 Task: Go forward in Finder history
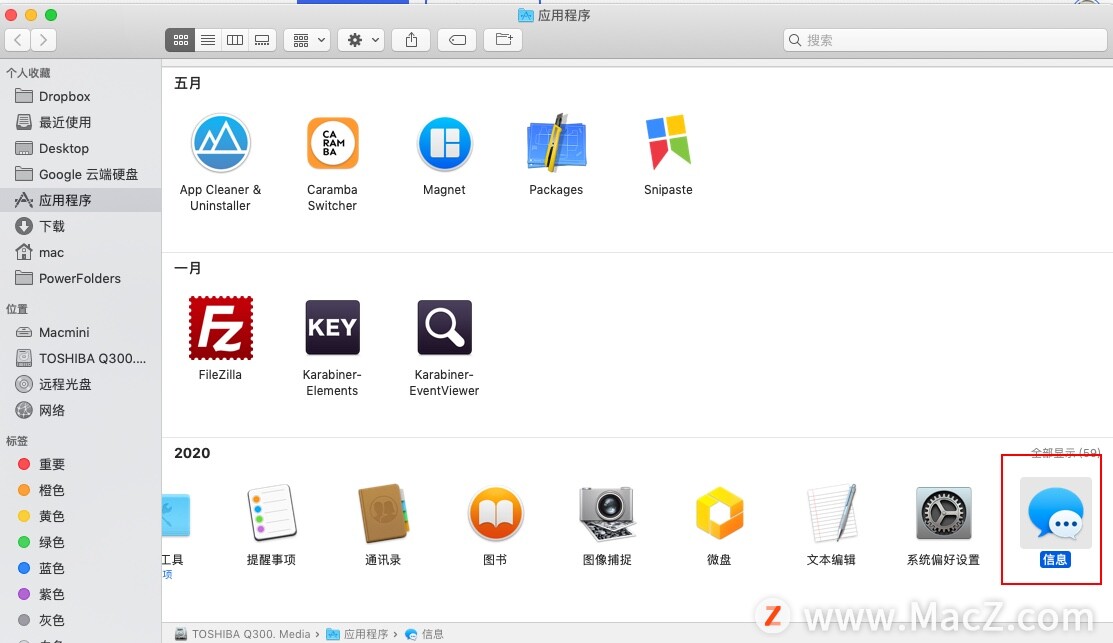click(x=43, y=40)
